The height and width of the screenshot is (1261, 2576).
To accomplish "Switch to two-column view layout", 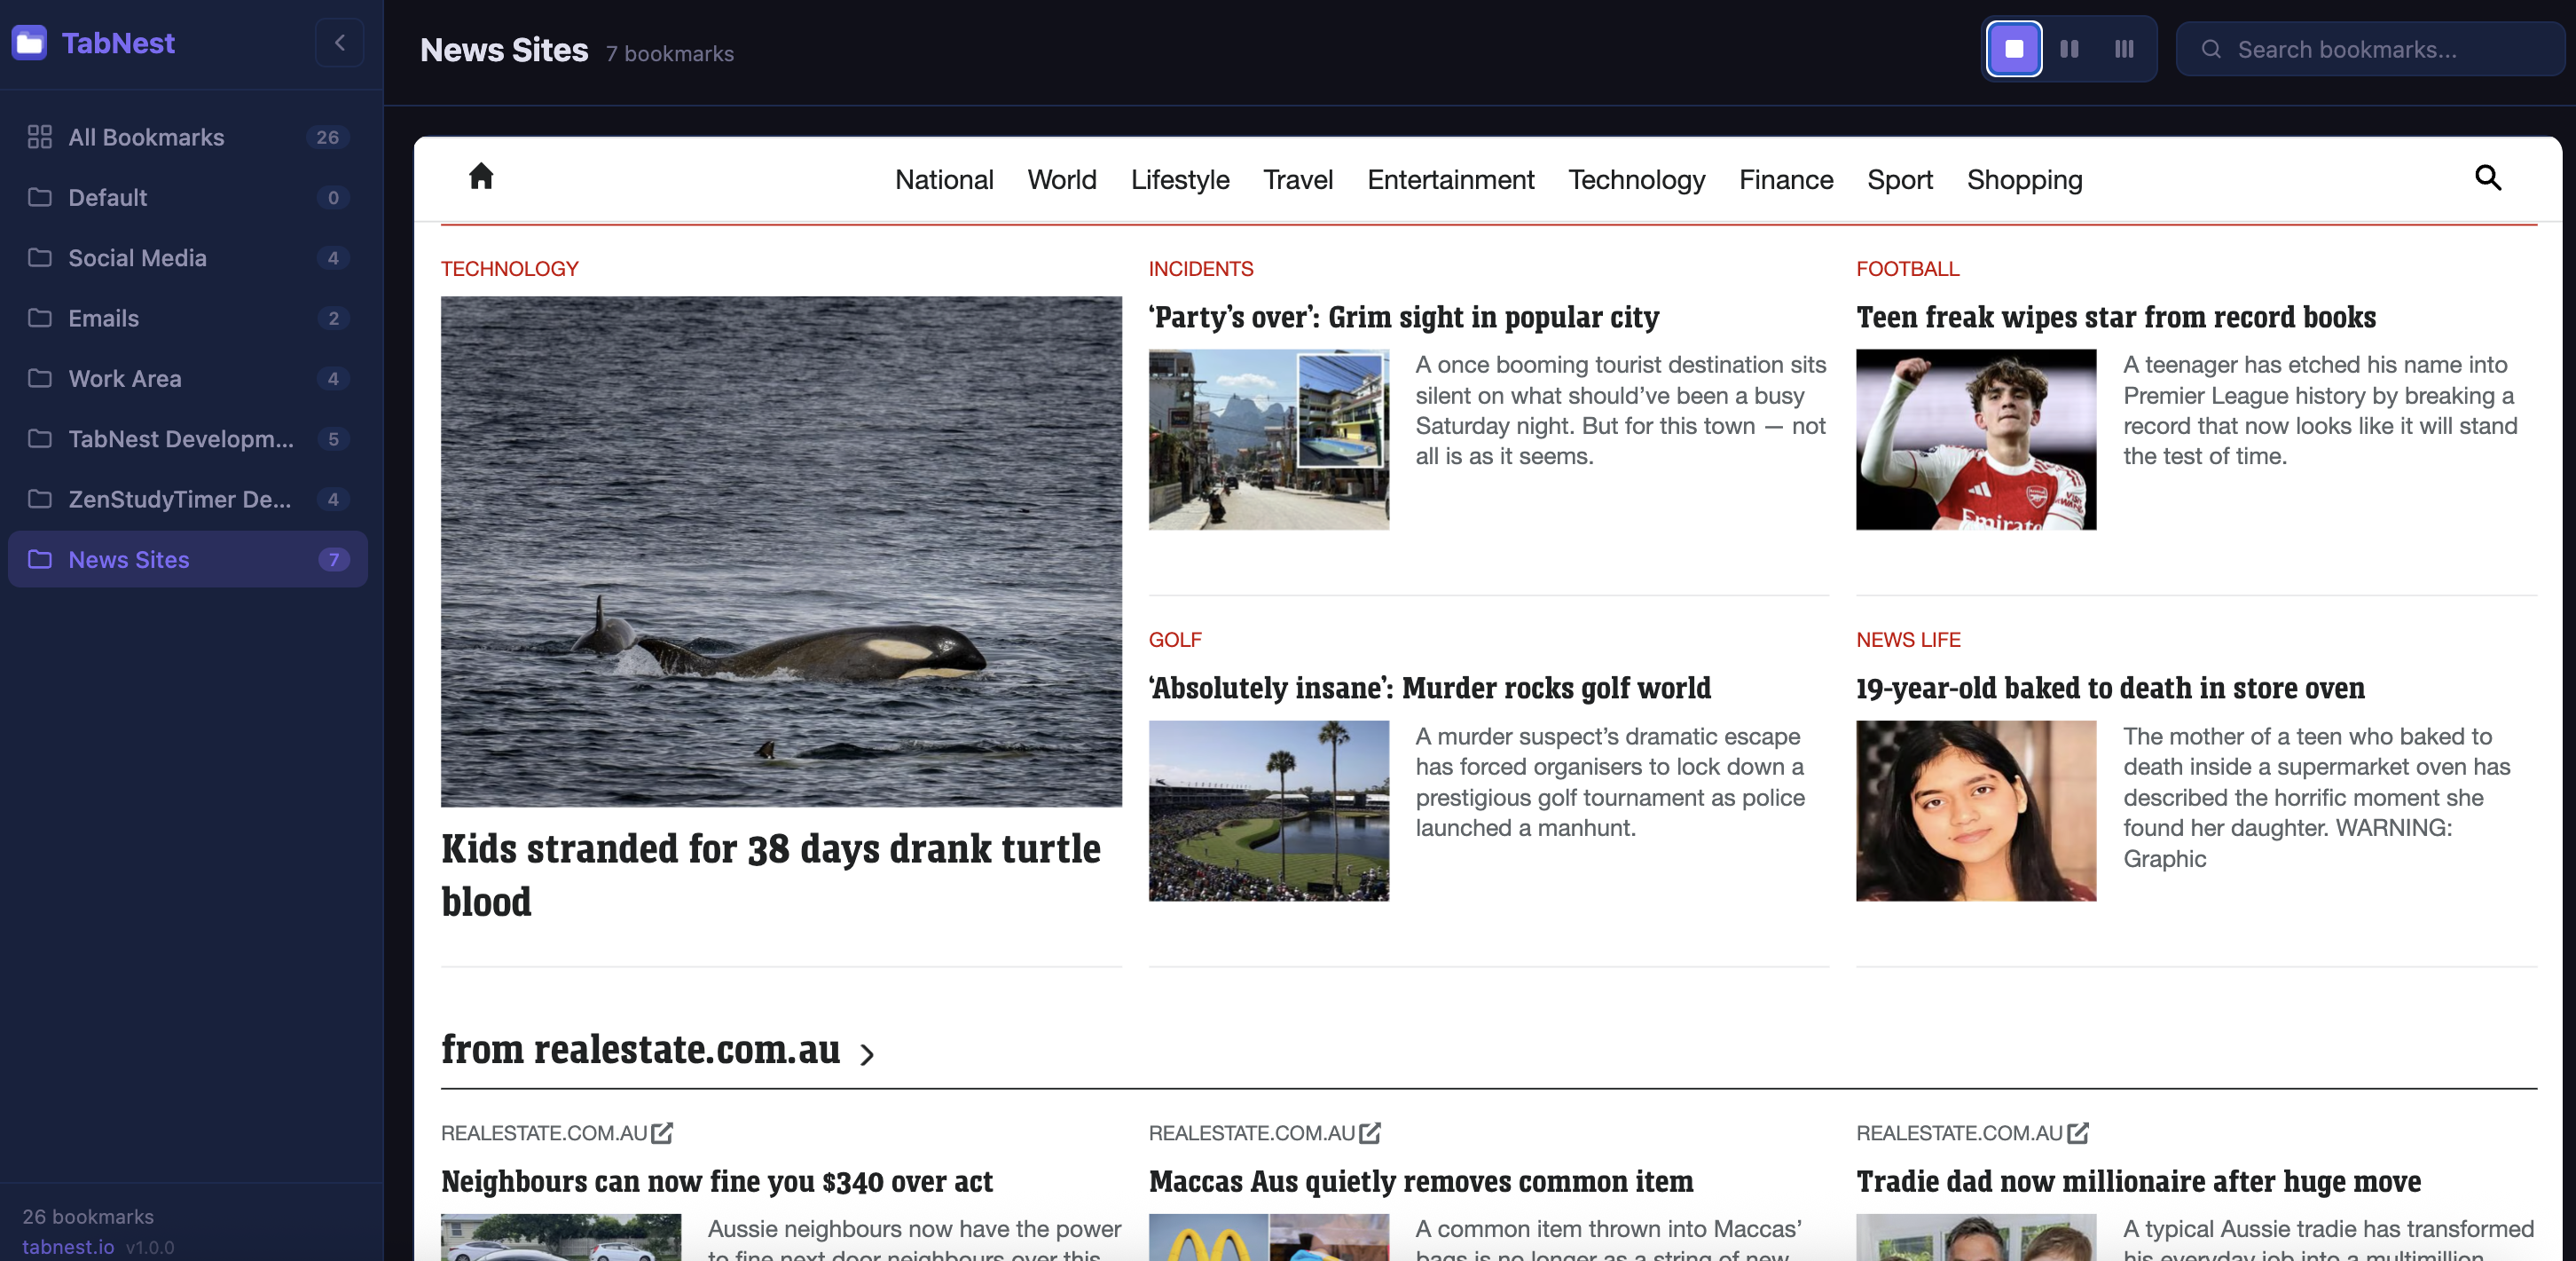I will pyautogui.click(x=2069, y=49).
